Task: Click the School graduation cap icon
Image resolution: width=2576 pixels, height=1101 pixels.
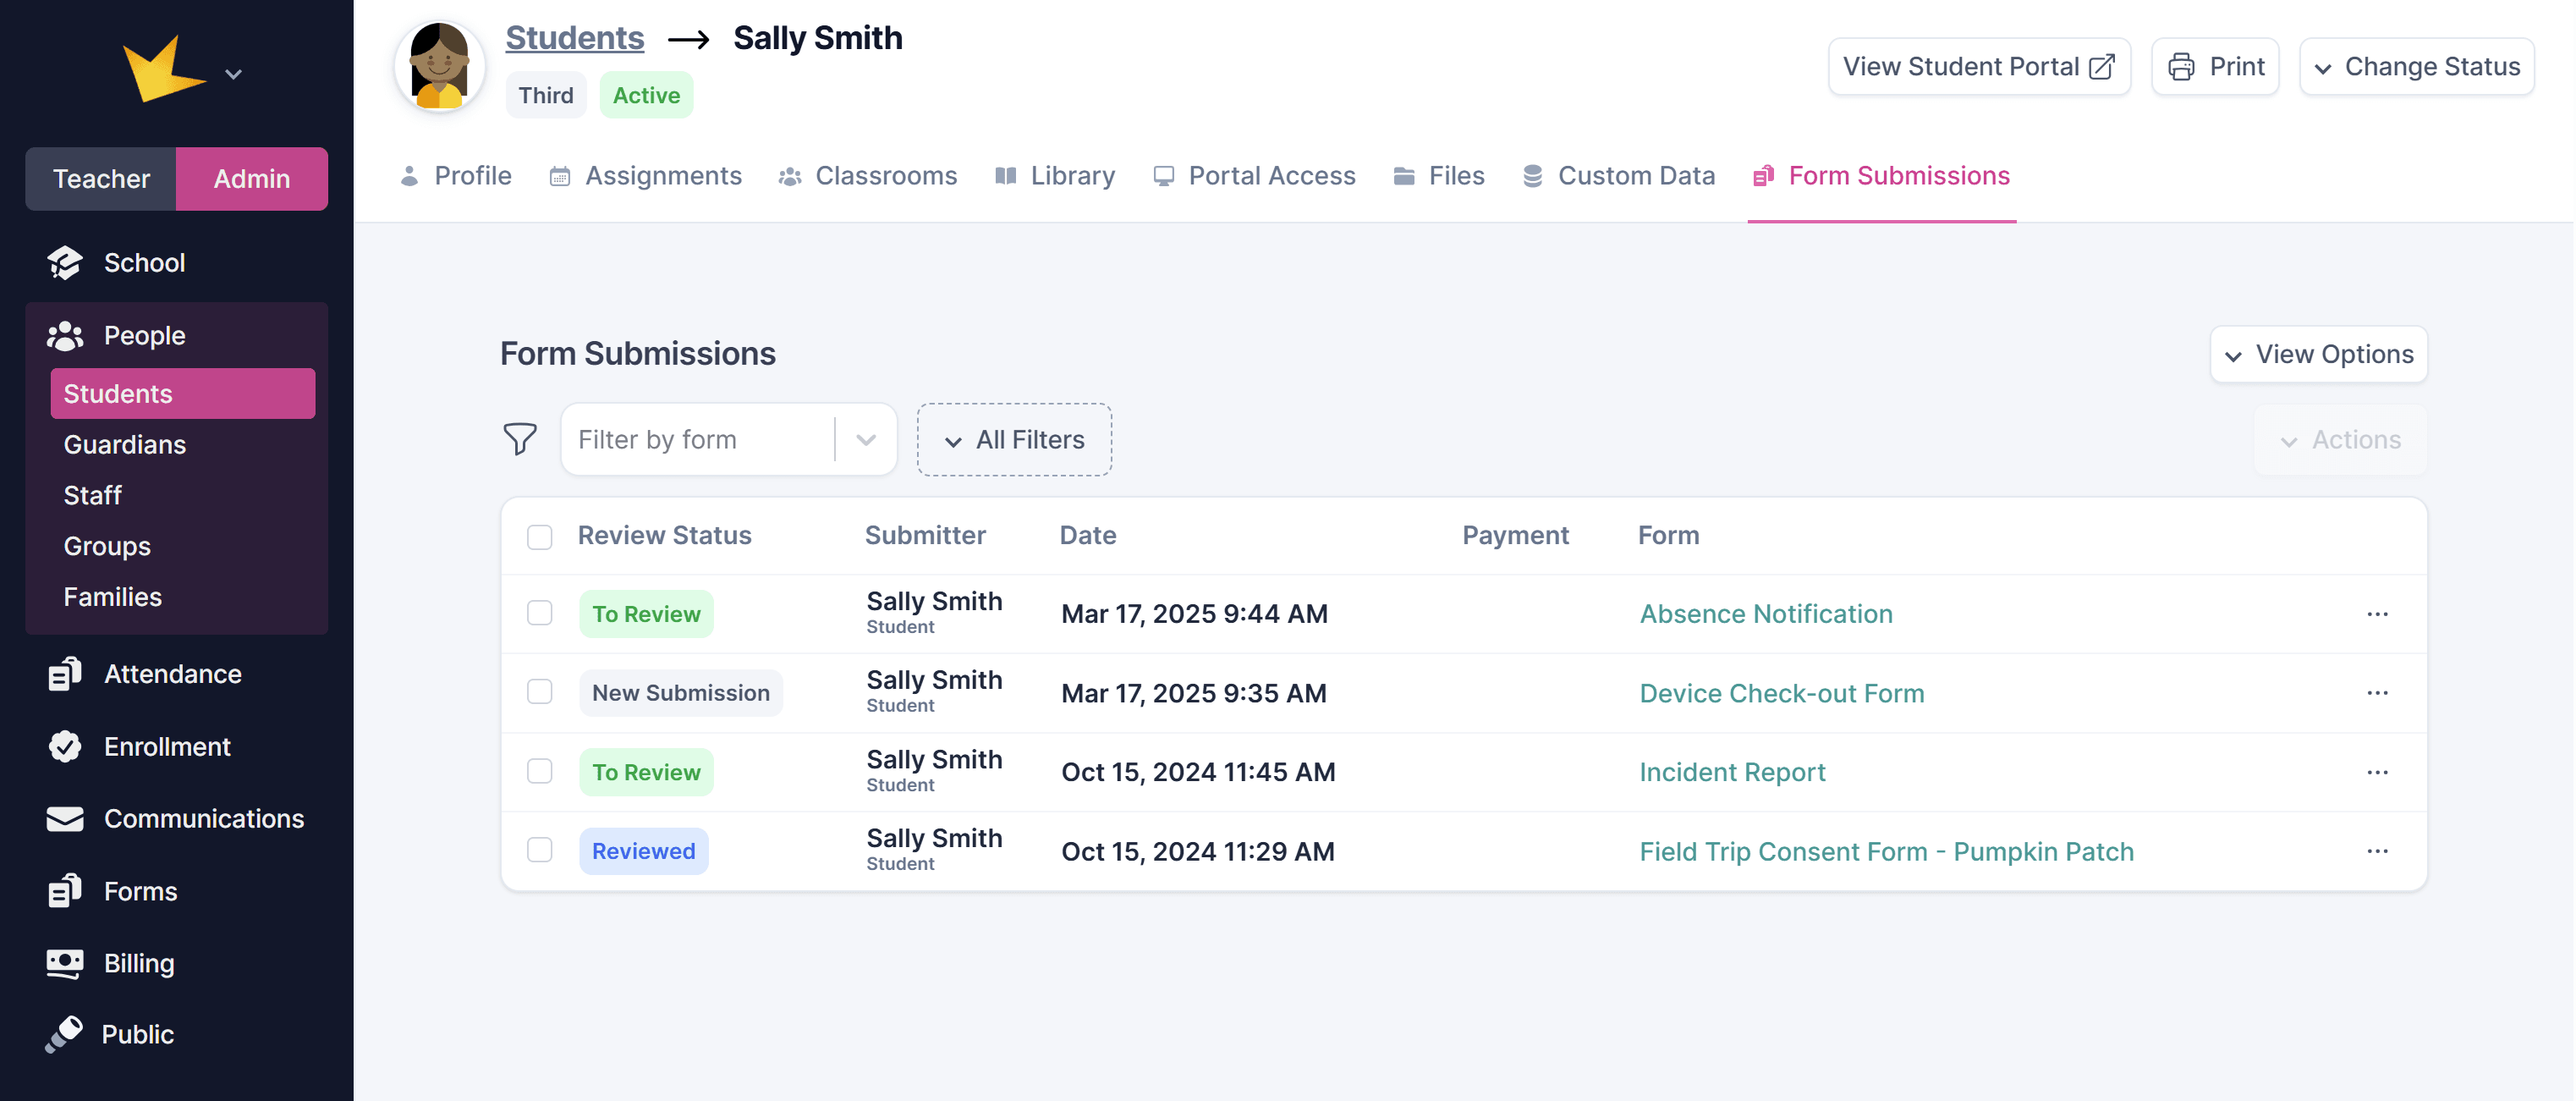Action: pos(65,262)
